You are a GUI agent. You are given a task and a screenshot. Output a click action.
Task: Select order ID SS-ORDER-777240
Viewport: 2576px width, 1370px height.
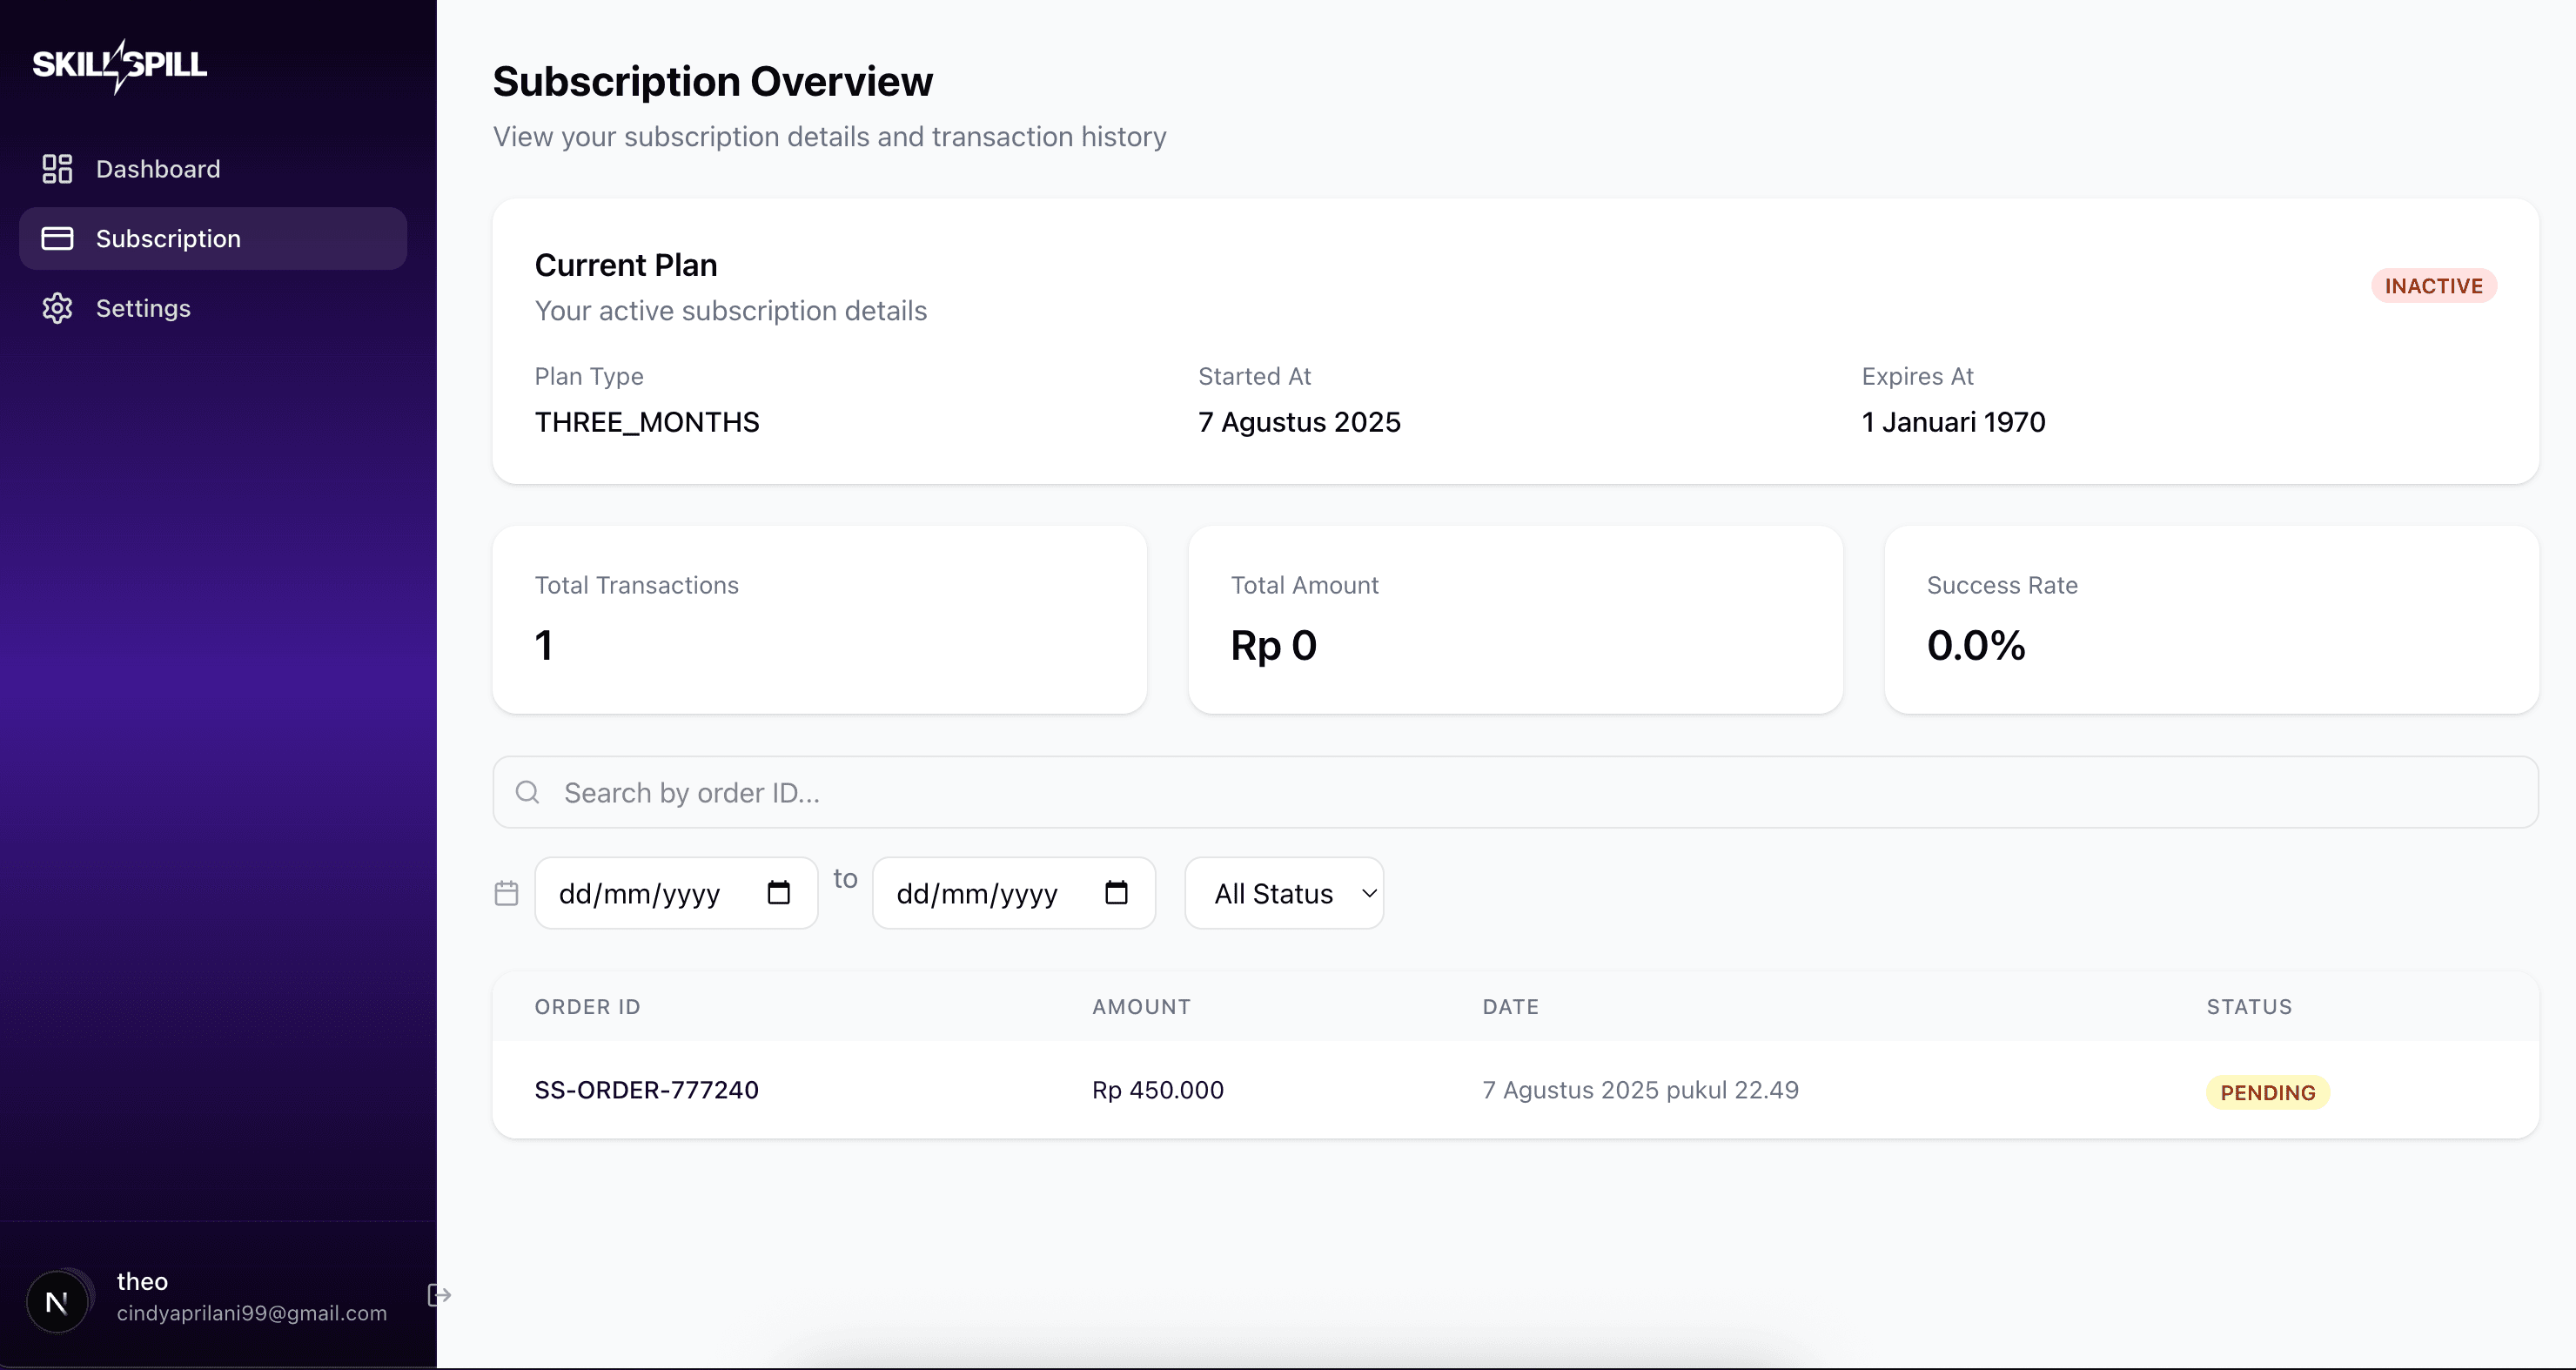coord(647,1090)
